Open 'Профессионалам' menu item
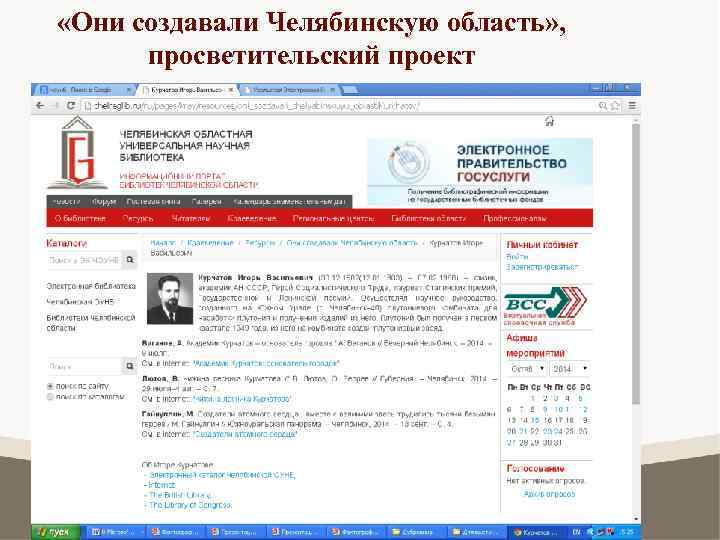Image resolution: width=720 pixels, height=540 pixels. point(514,219)
